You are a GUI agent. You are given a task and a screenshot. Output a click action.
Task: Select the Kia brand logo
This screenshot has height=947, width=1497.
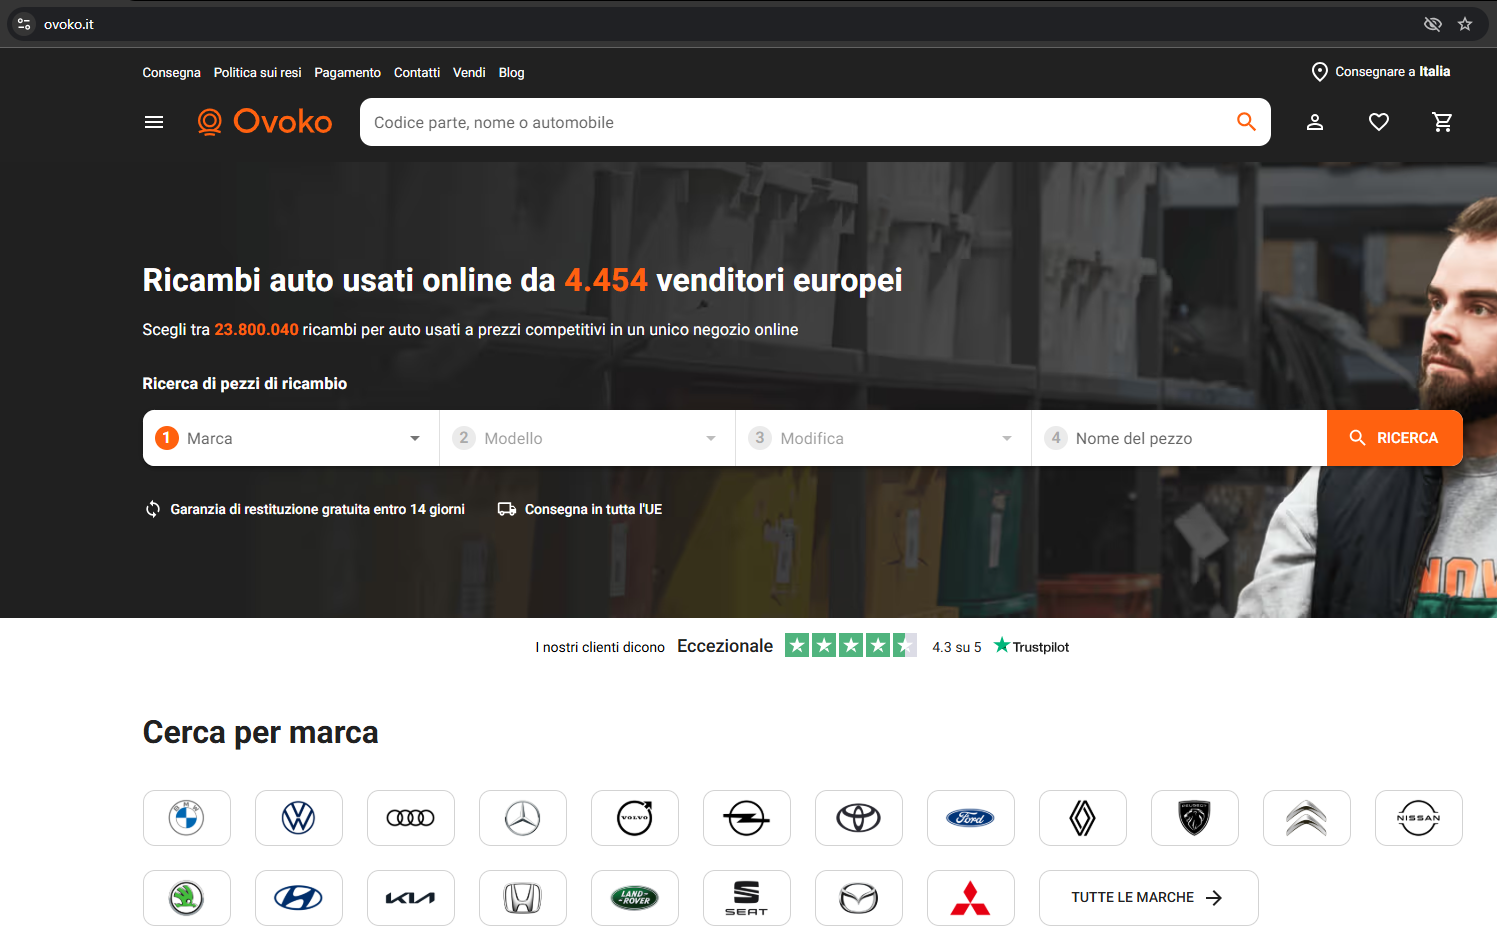tap(411, 898)
